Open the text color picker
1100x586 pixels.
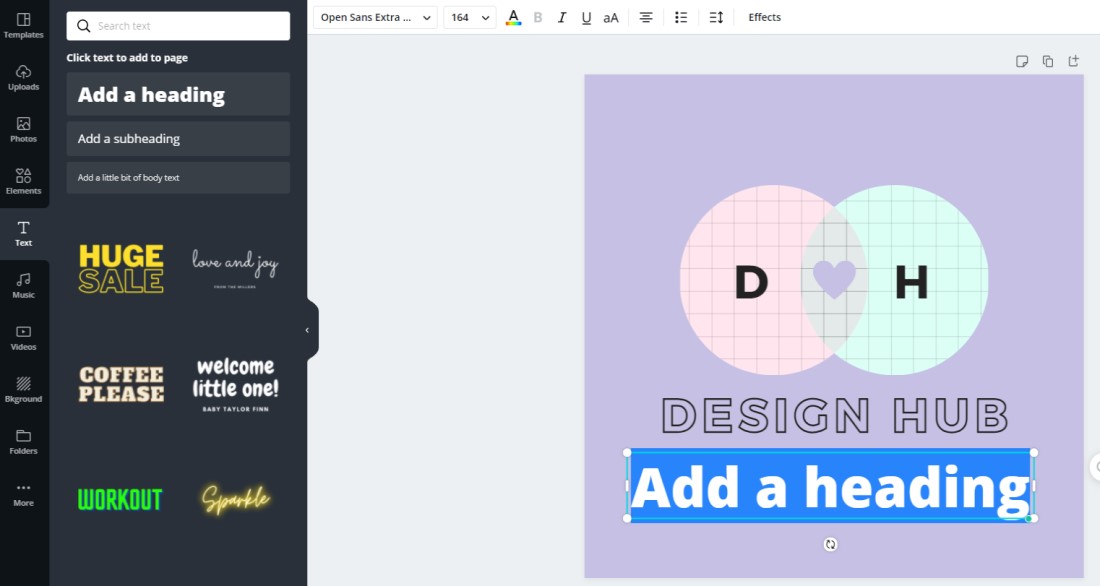coord(514,18)
